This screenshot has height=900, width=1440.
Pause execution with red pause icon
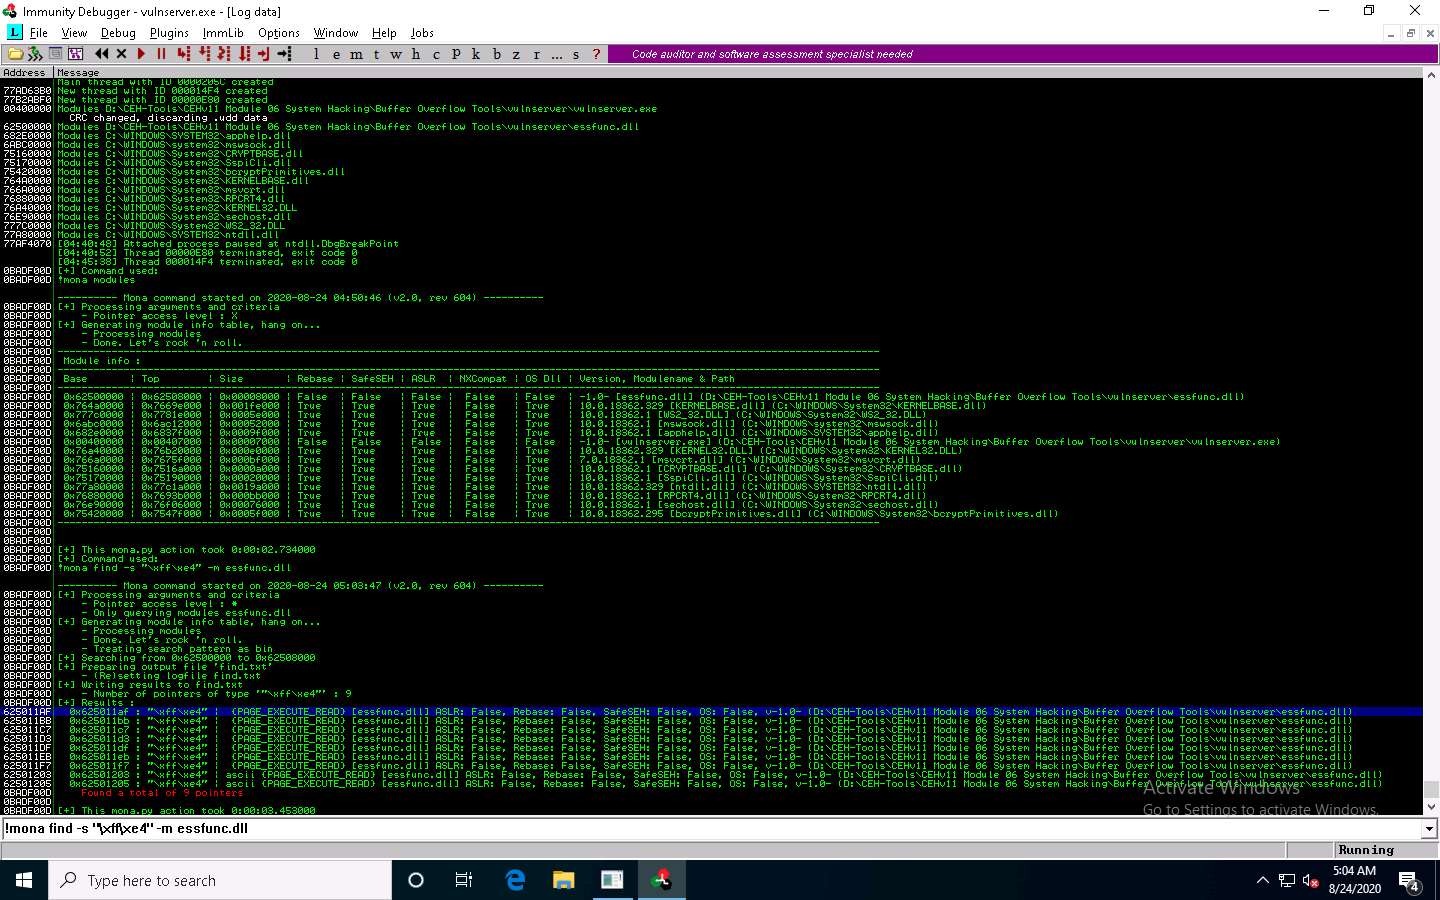(161, 54)
